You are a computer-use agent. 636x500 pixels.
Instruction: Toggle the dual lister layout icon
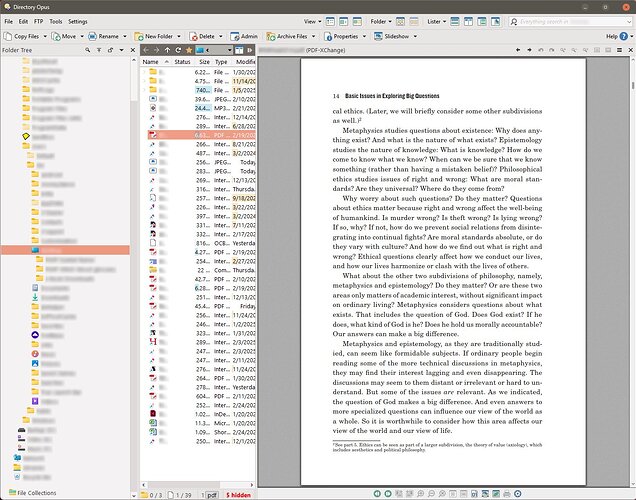click(239, 50)
